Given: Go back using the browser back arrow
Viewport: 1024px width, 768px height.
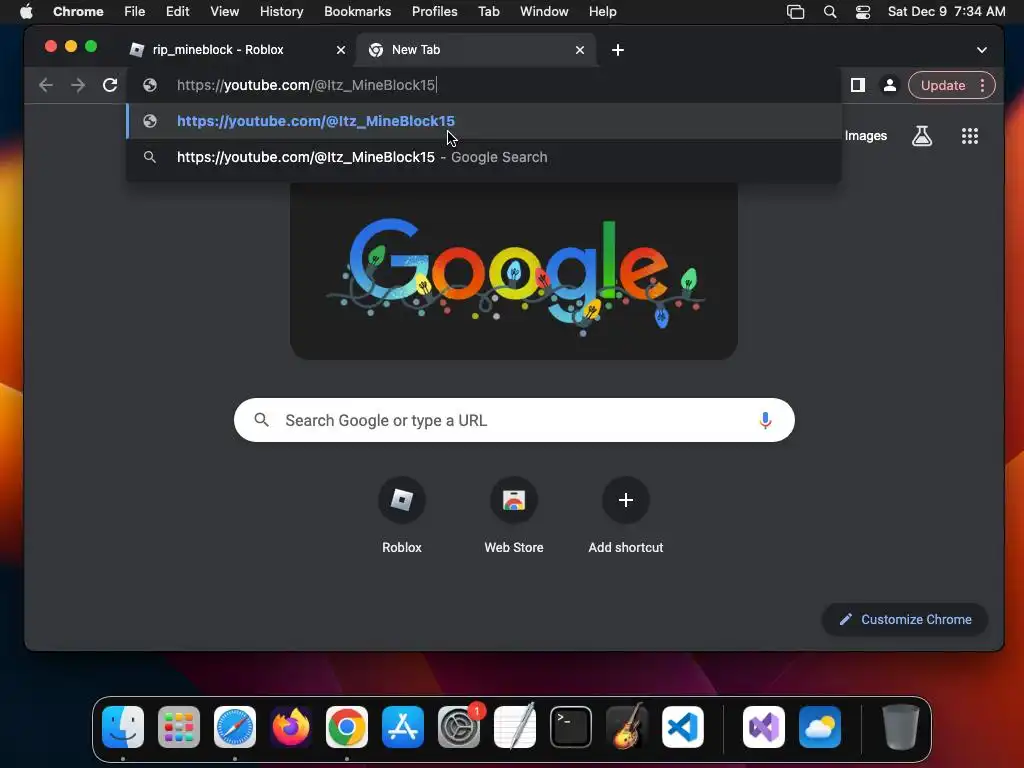Looking at the screenshot, I should (x=46, y=85).
